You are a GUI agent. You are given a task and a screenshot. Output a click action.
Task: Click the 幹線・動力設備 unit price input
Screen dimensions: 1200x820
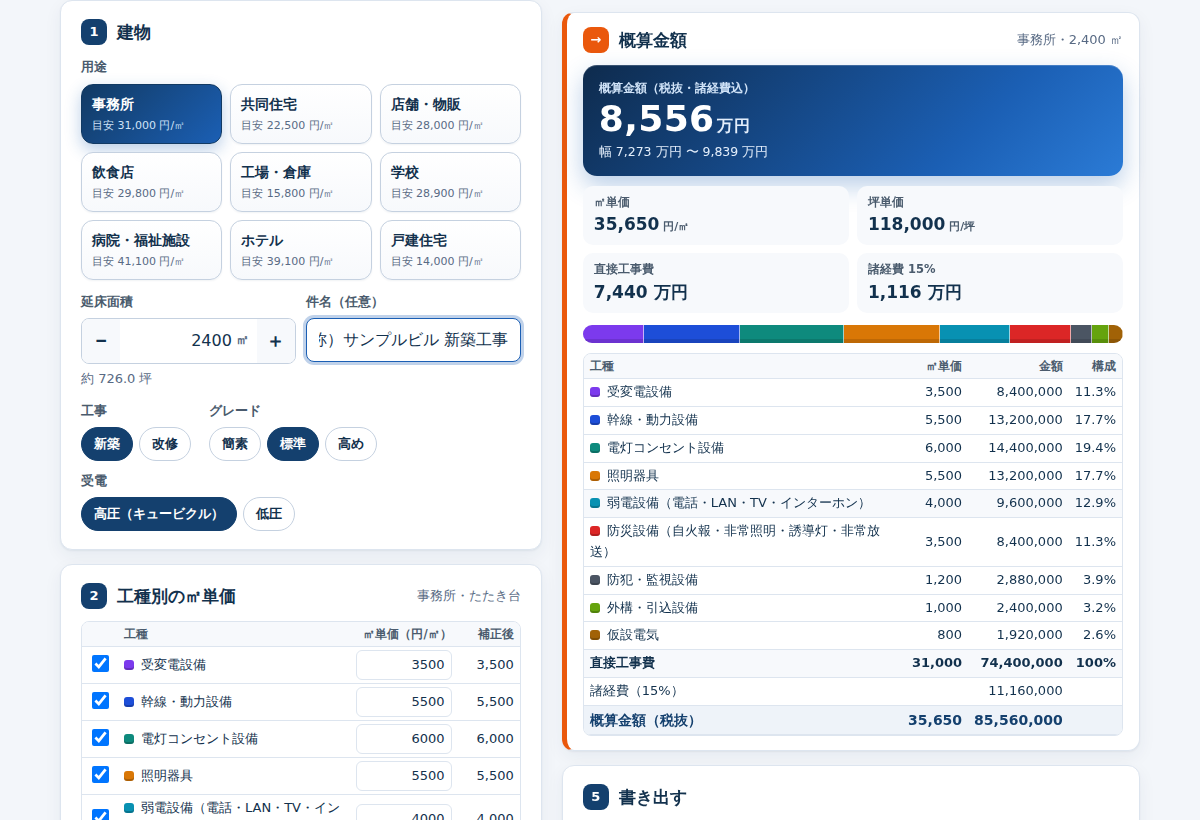[x=404, y=702]
